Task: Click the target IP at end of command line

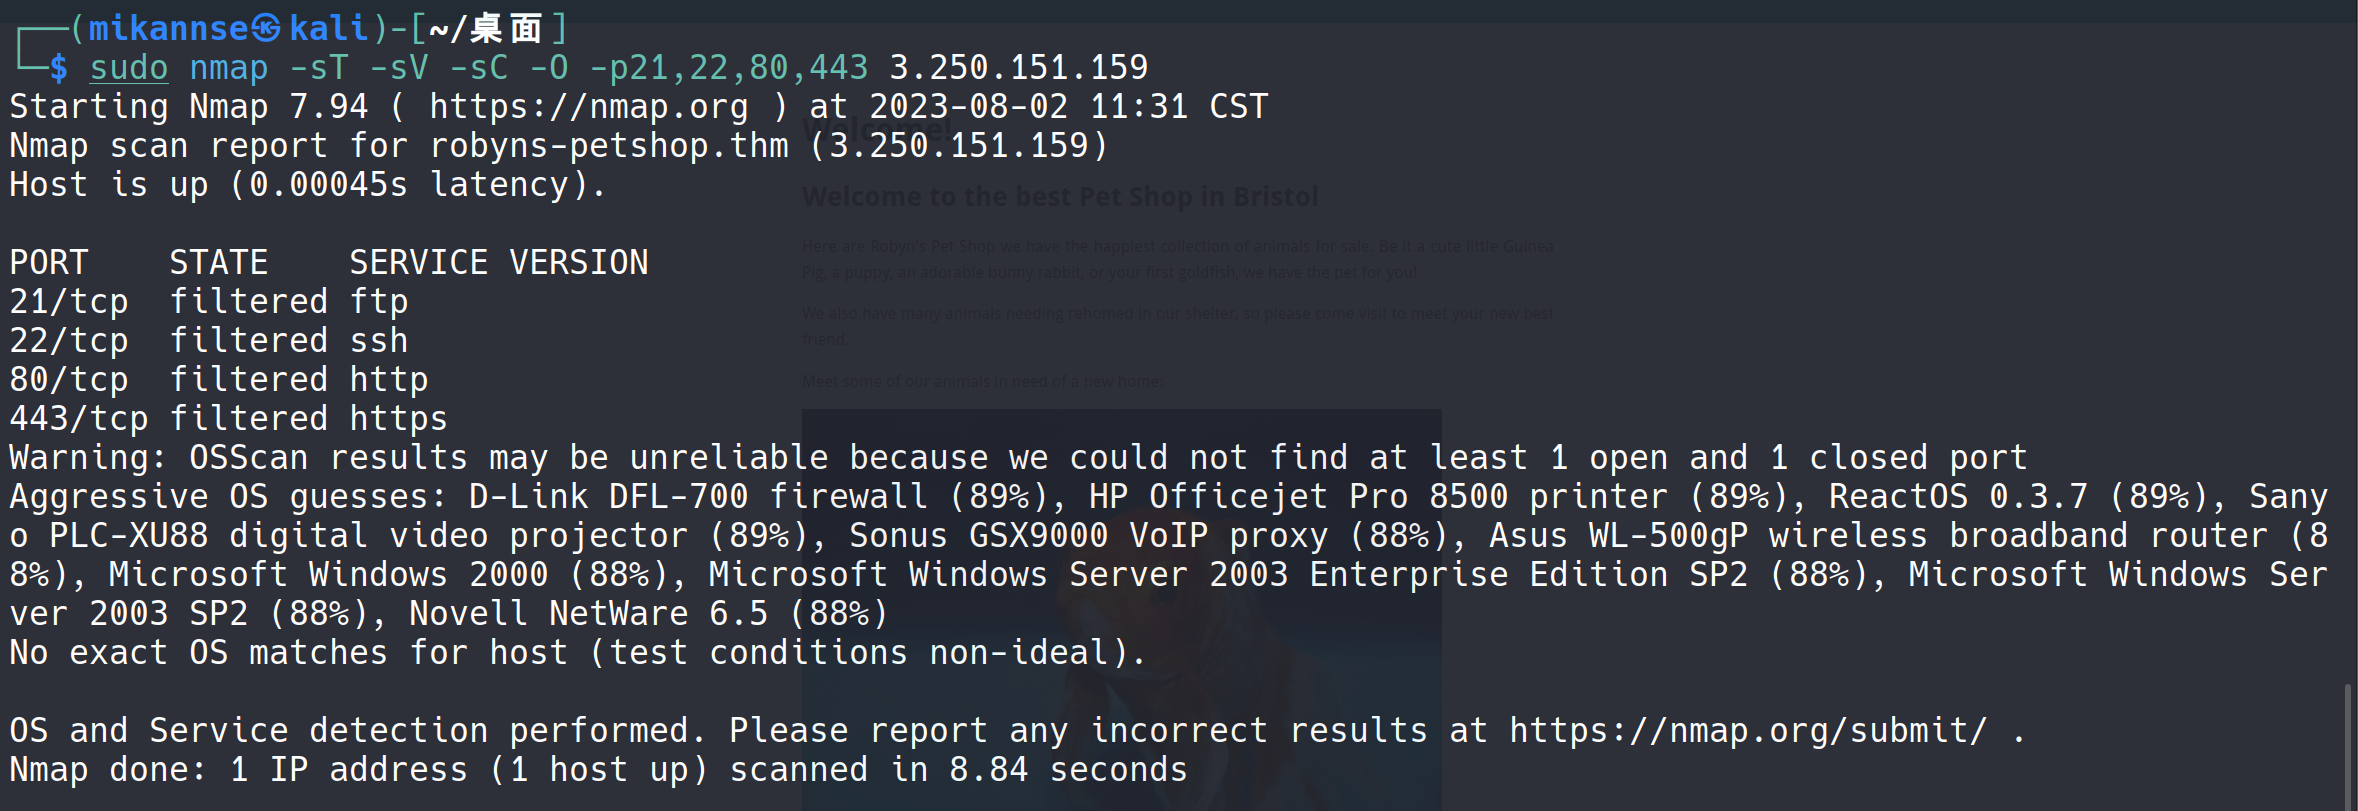Action: (x=1018, y=68)
